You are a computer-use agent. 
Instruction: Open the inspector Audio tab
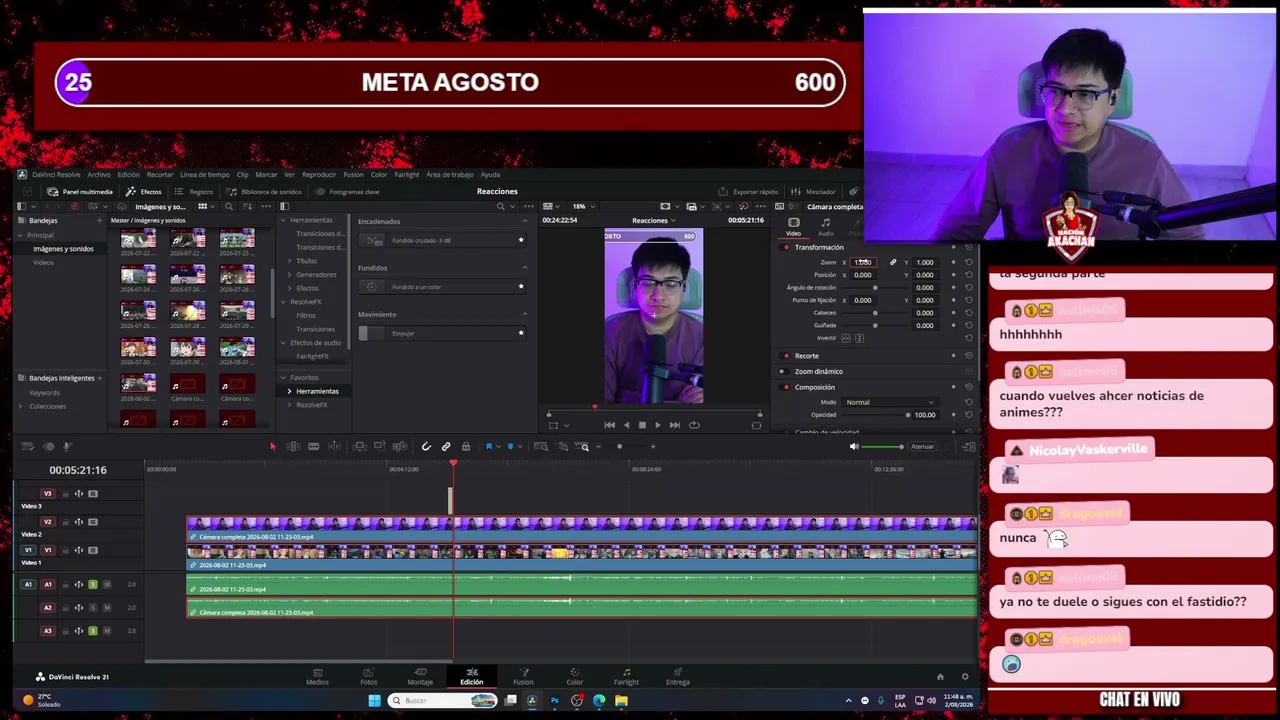pos(825,227)
